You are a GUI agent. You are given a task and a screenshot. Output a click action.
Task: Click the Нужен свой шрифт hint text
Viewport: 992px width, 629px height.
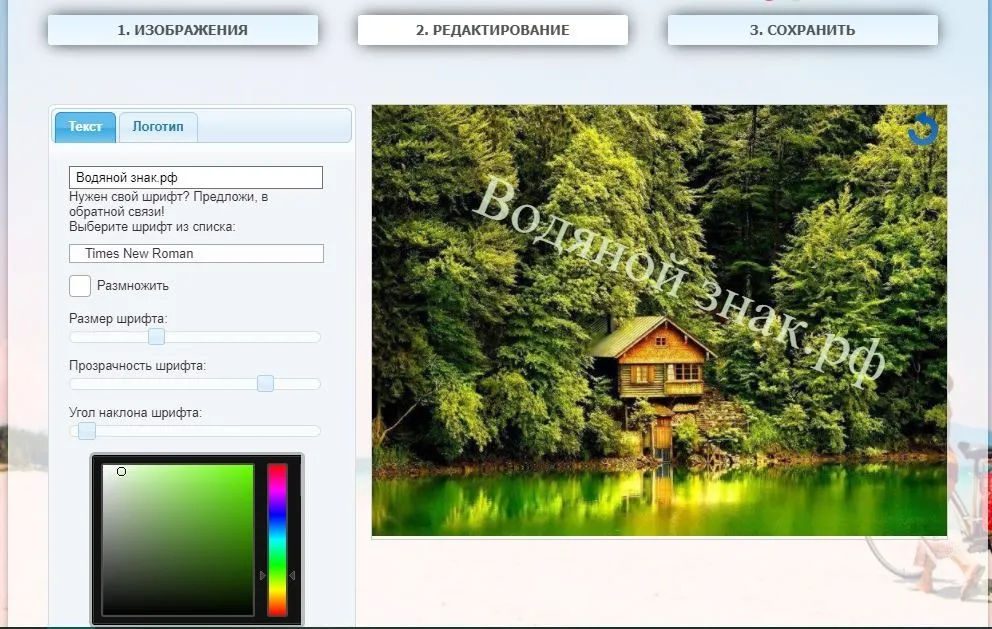168,204
